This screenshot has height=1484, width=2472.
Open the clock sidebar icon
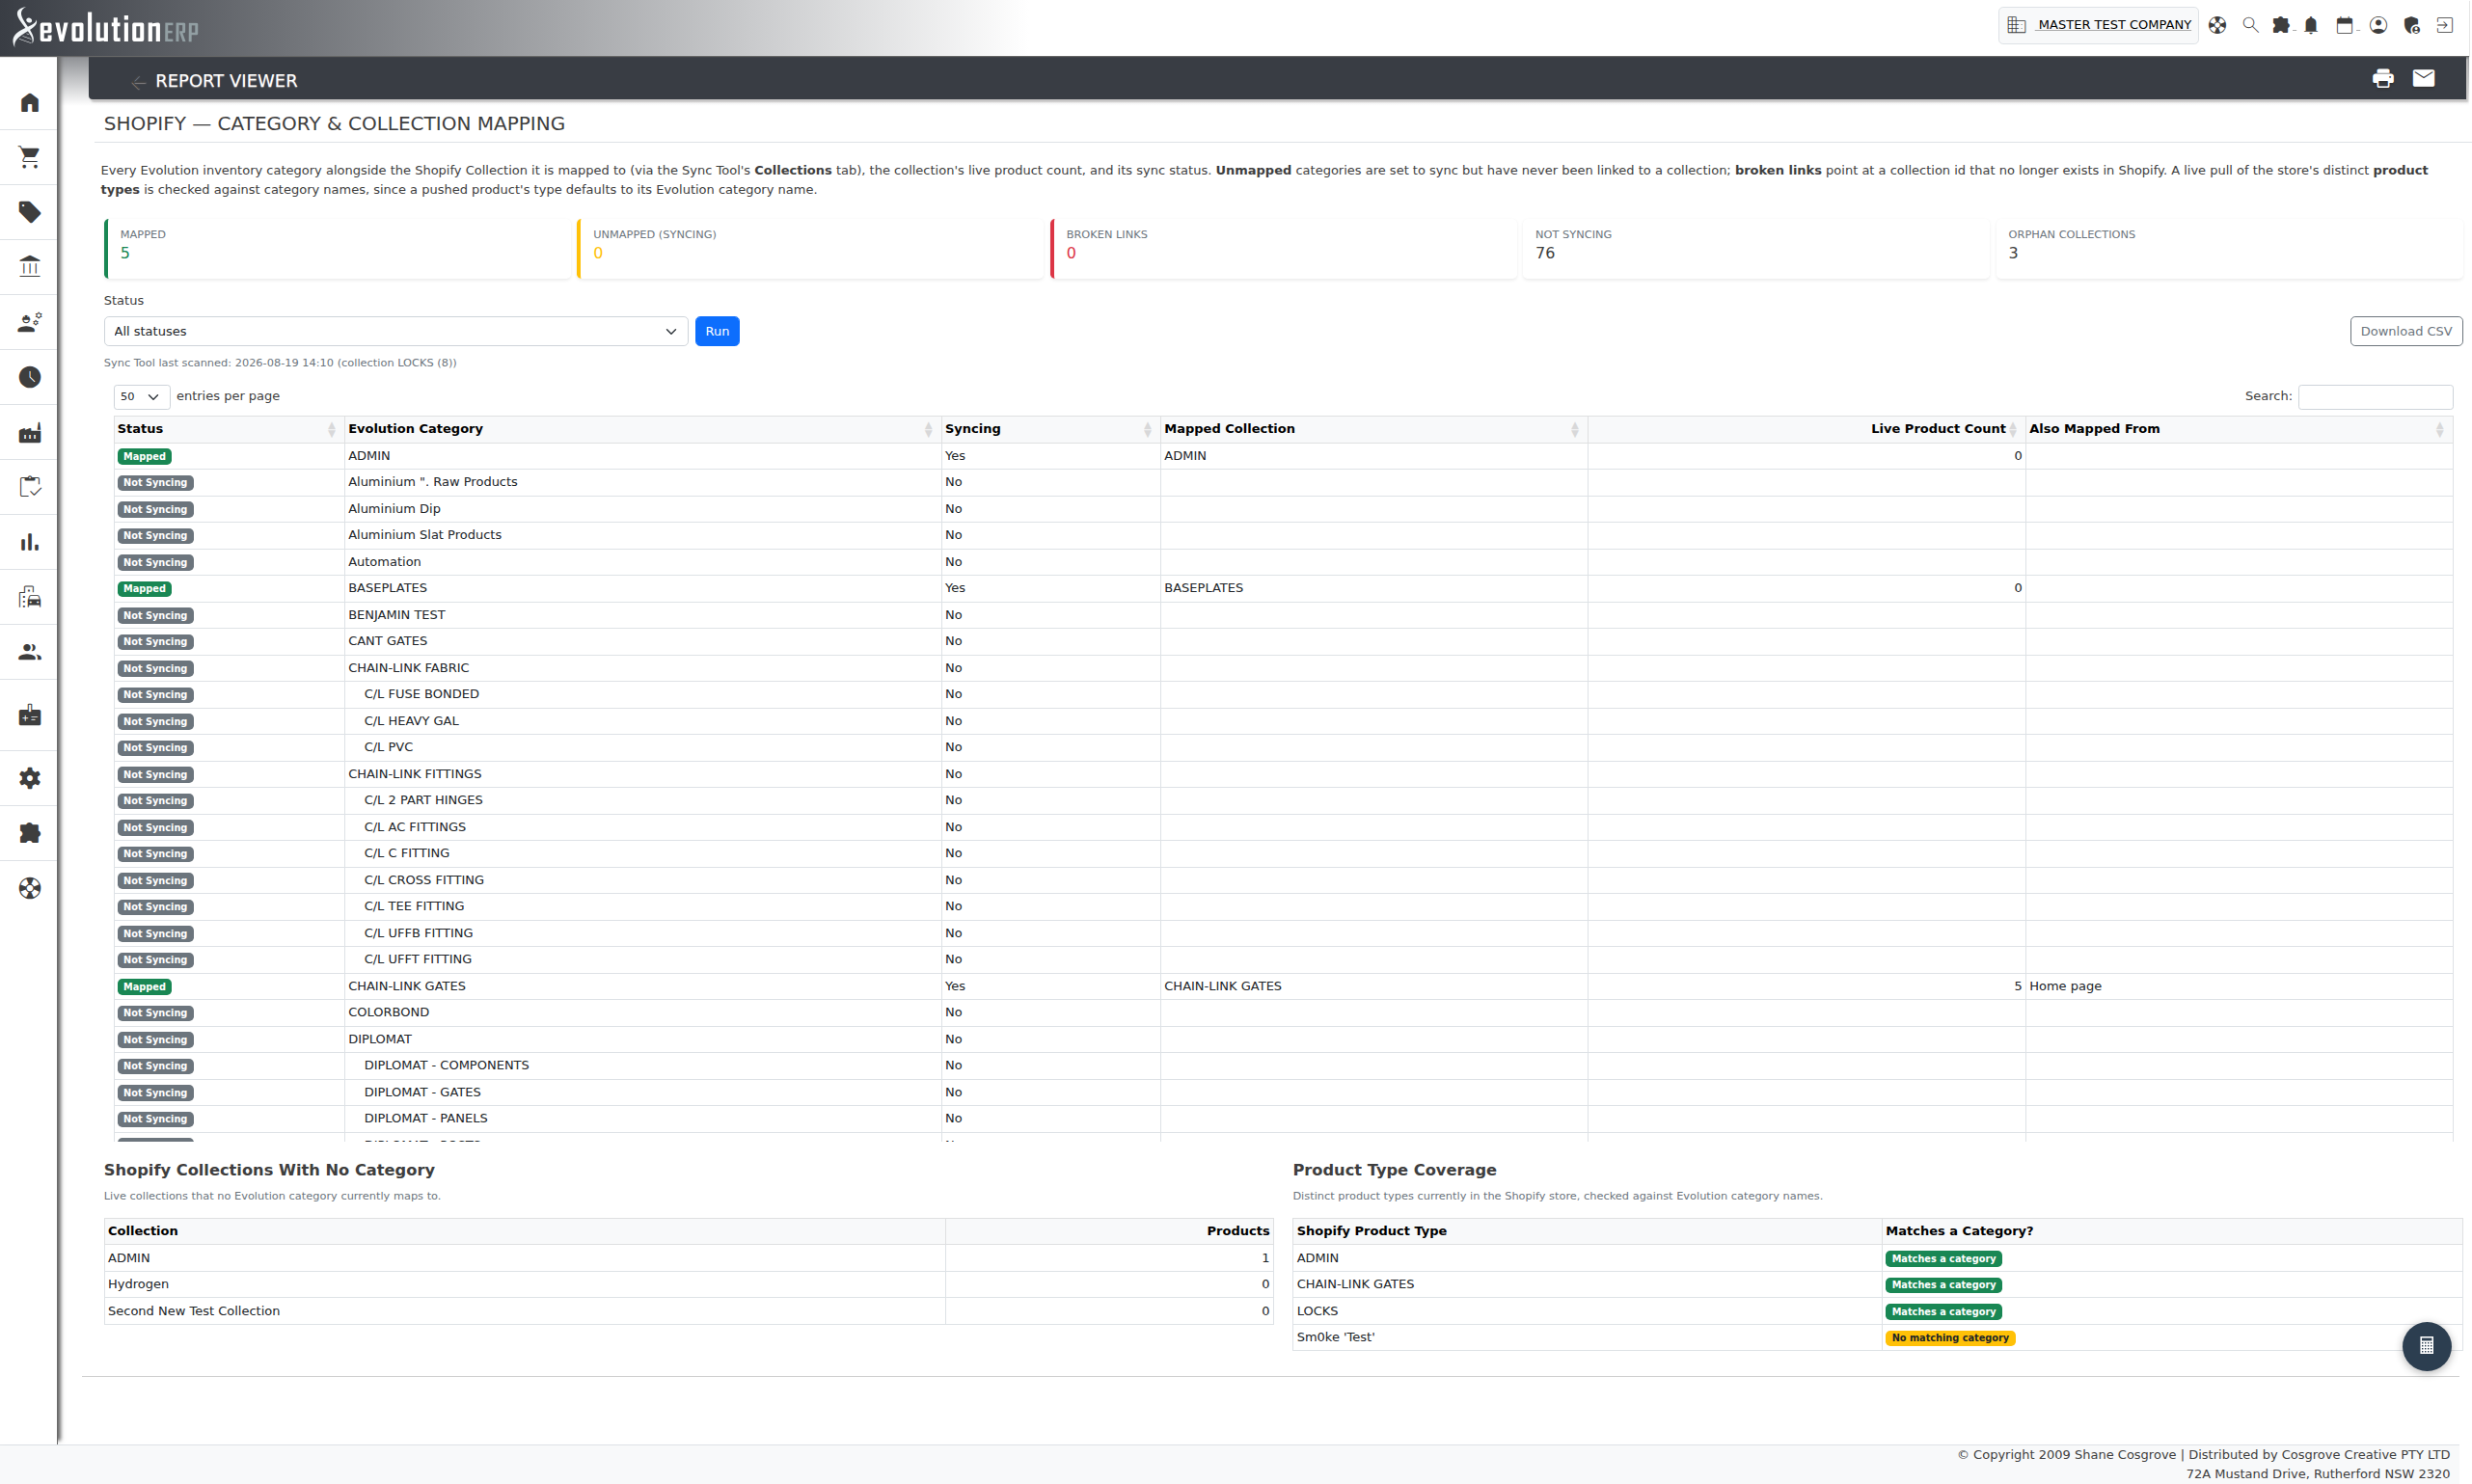click(30, 377)
